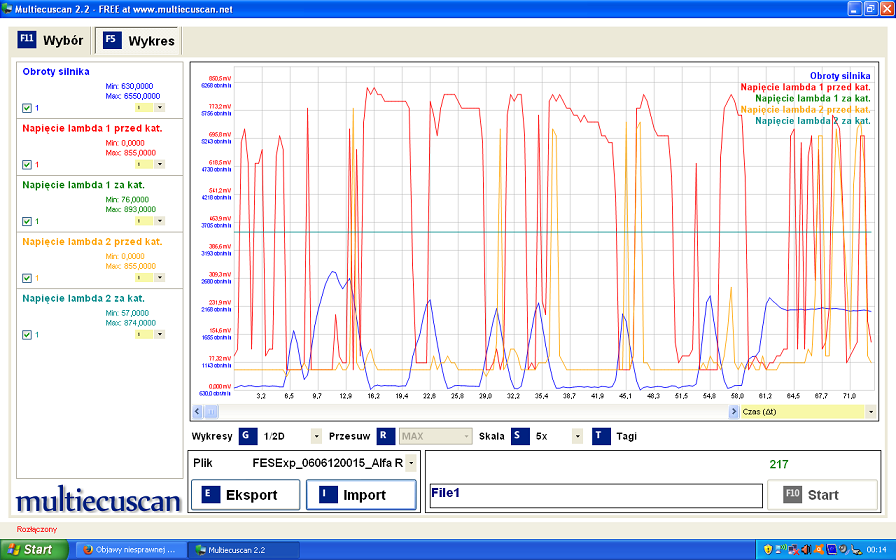Click the Multiecuscan 2.2 taskbar button

pos(244,549)
